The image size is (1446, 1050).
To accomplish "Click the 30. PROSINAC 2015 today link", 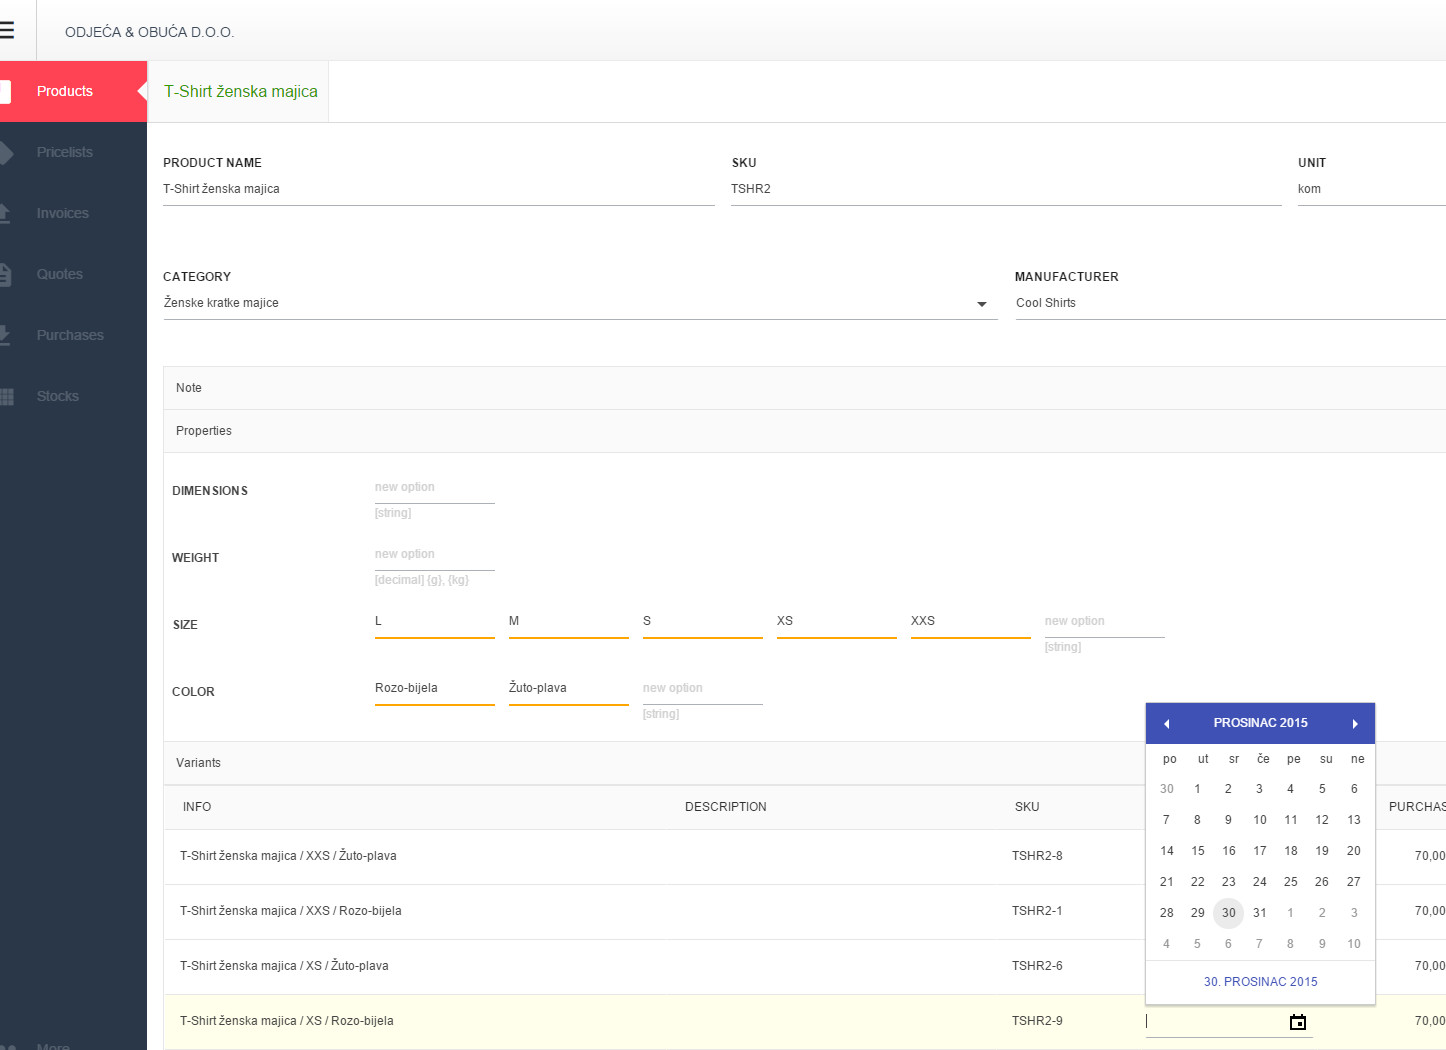I will (x=1260, y=982).
